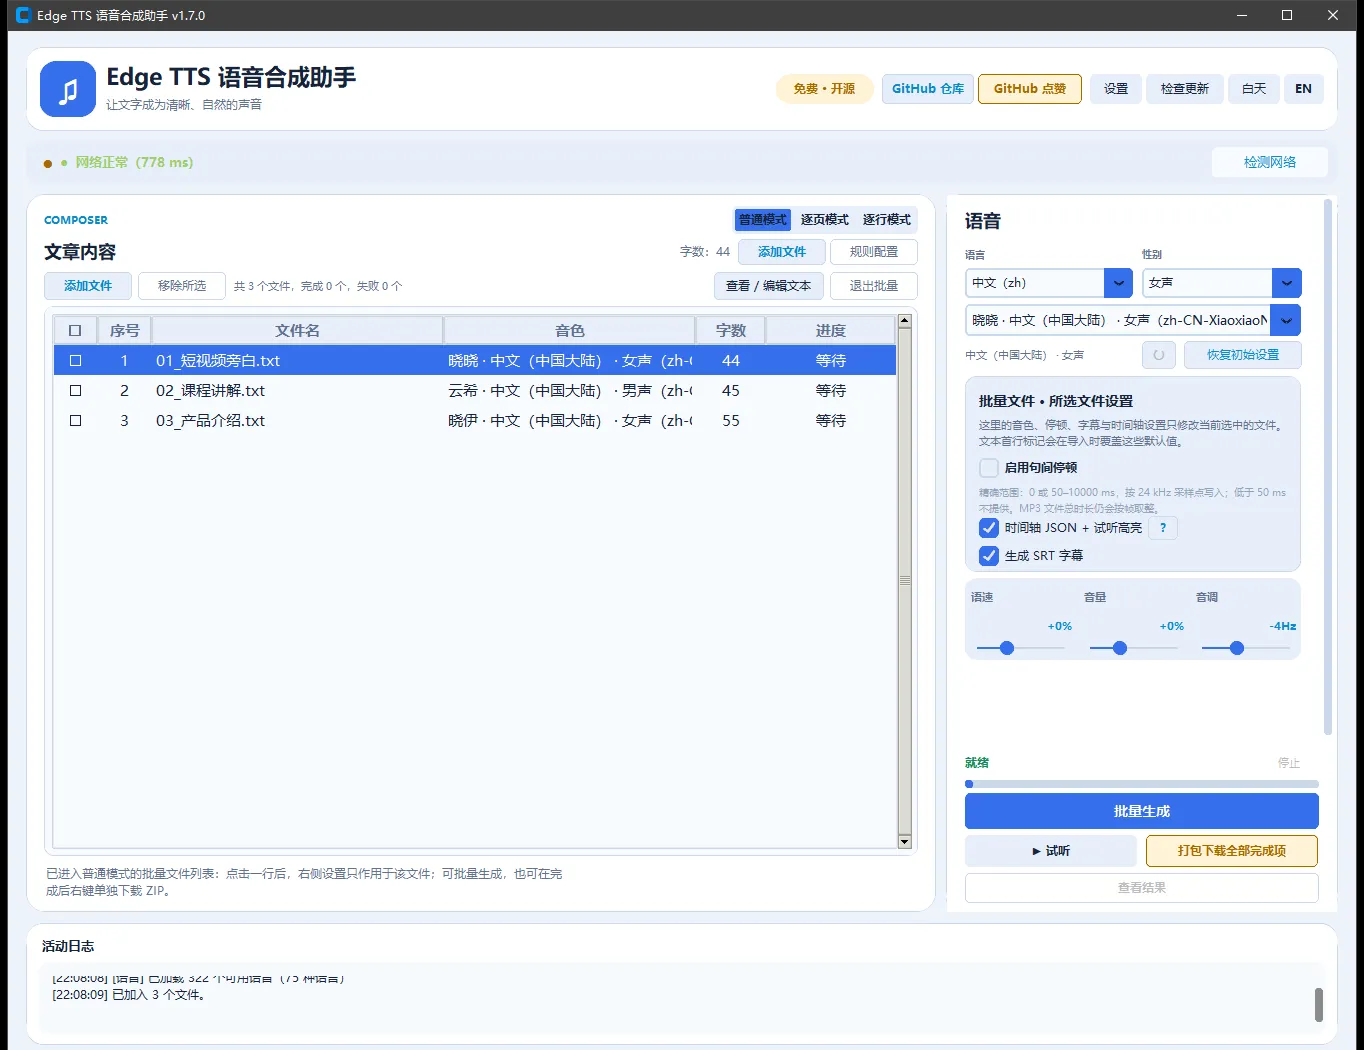Click the 规则配置 button
This screenshot has width=1364, height=1050.
pyautogui.click(x=874, y=252)
